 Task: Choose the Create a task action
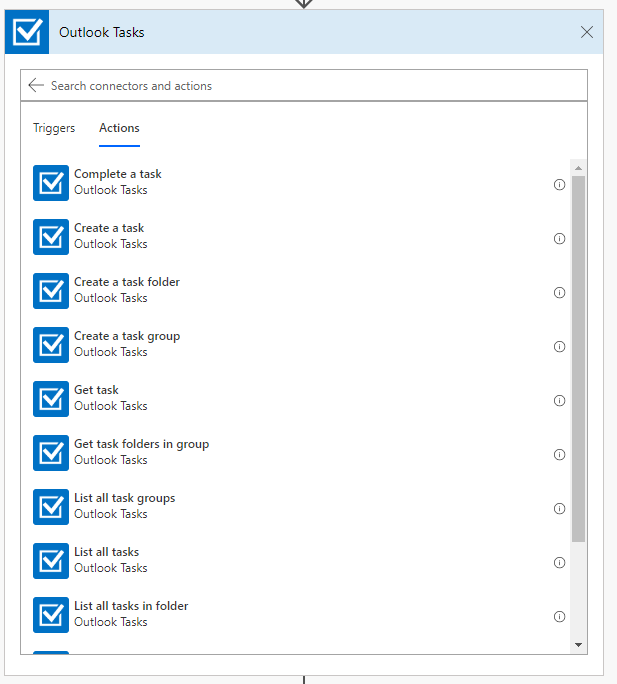tap(109, 236)
